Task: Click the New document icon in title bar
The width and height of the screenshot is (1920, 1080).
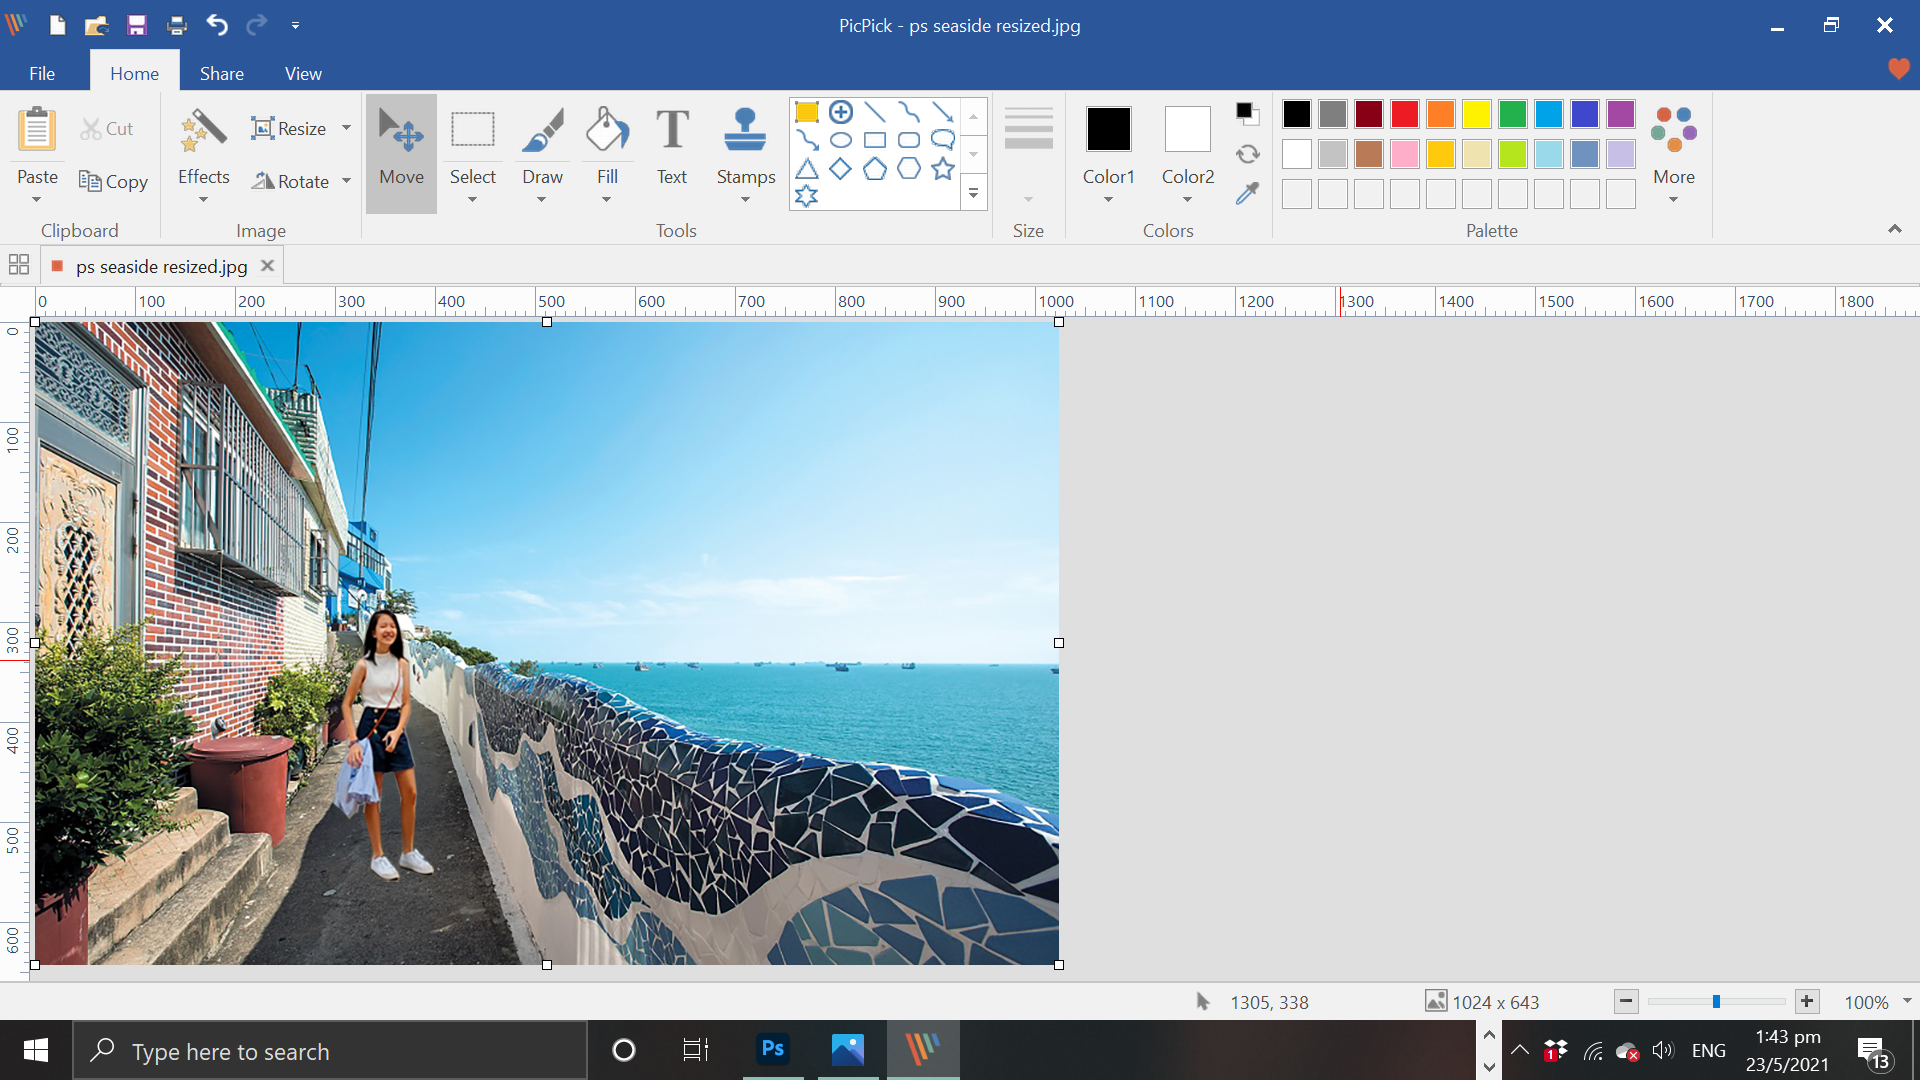Action: (57, 25)
